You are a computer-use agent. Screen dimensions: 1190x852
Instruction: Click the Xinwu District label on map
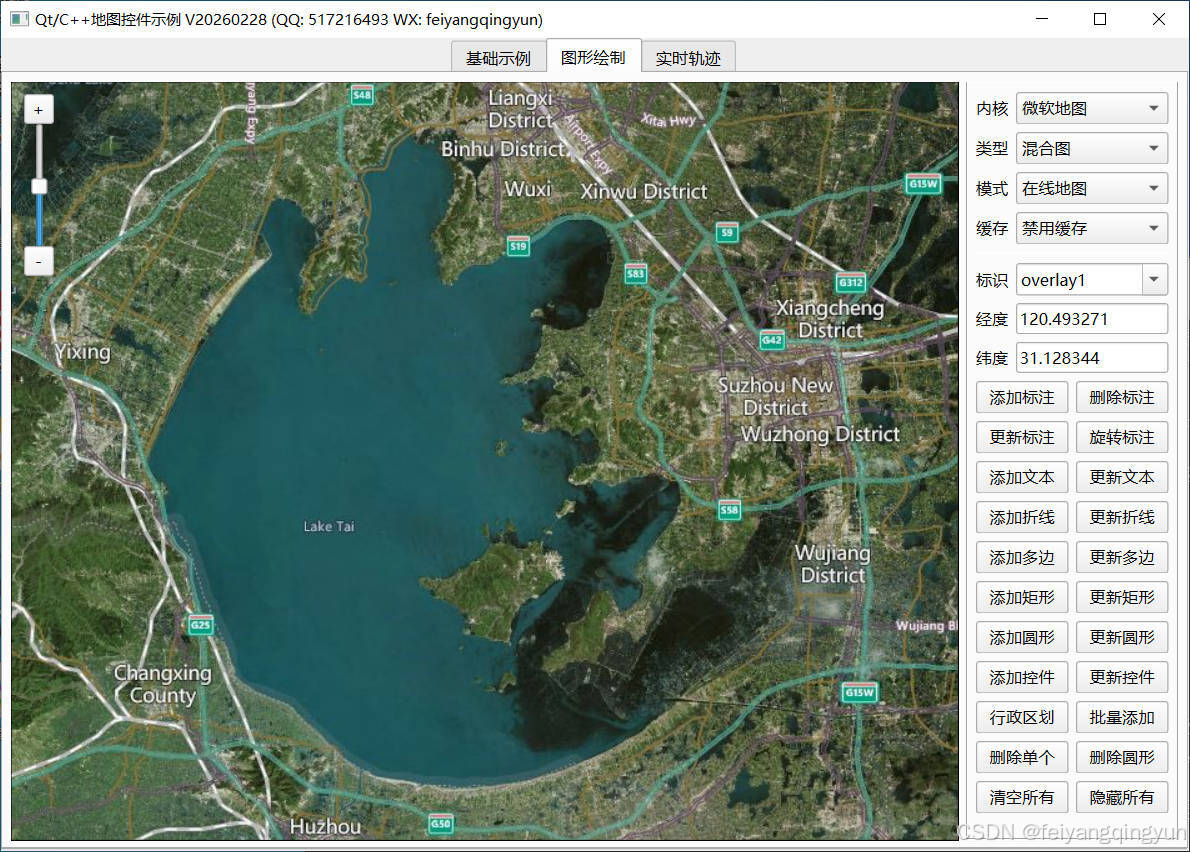pos(644,191)
